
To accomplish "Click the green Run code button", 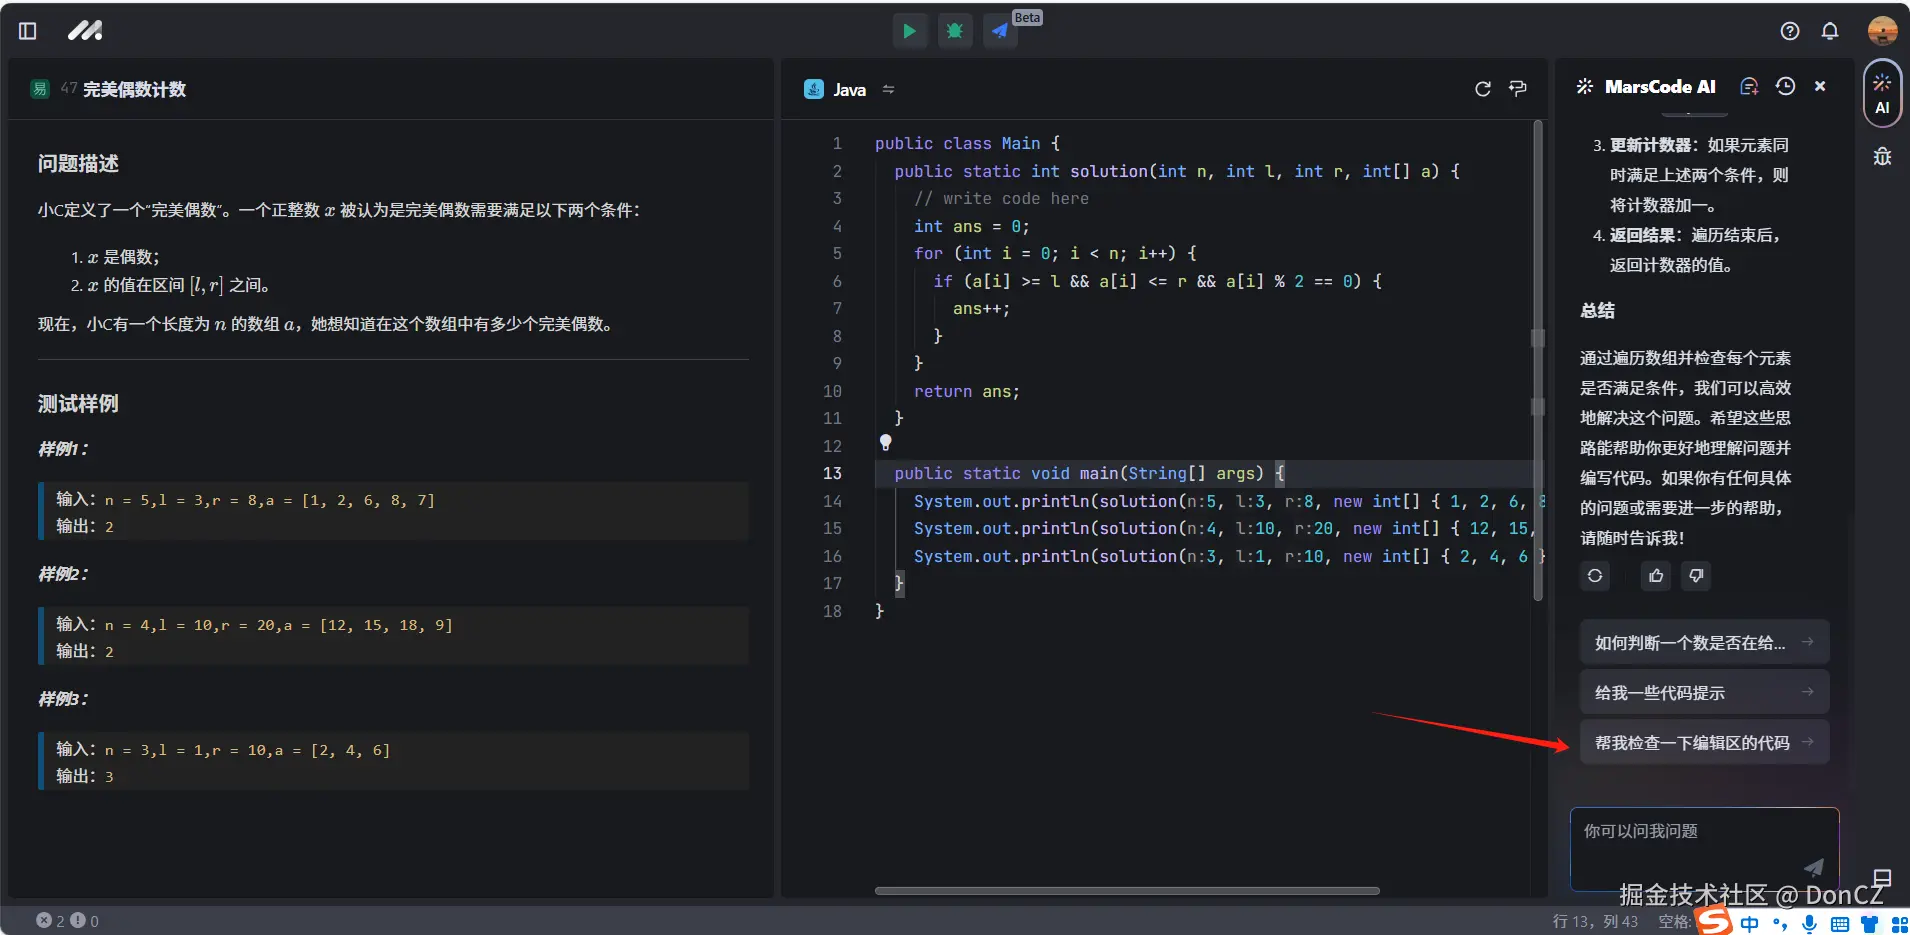I will (908, 31).
